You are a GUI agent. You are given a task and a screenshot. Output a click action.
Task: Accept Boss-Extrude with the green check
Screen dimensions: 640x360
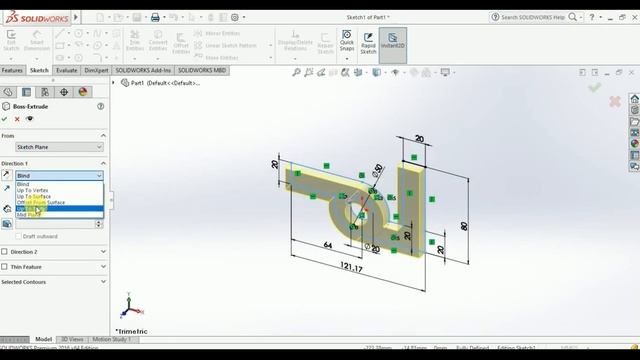(x=4, y=119)
